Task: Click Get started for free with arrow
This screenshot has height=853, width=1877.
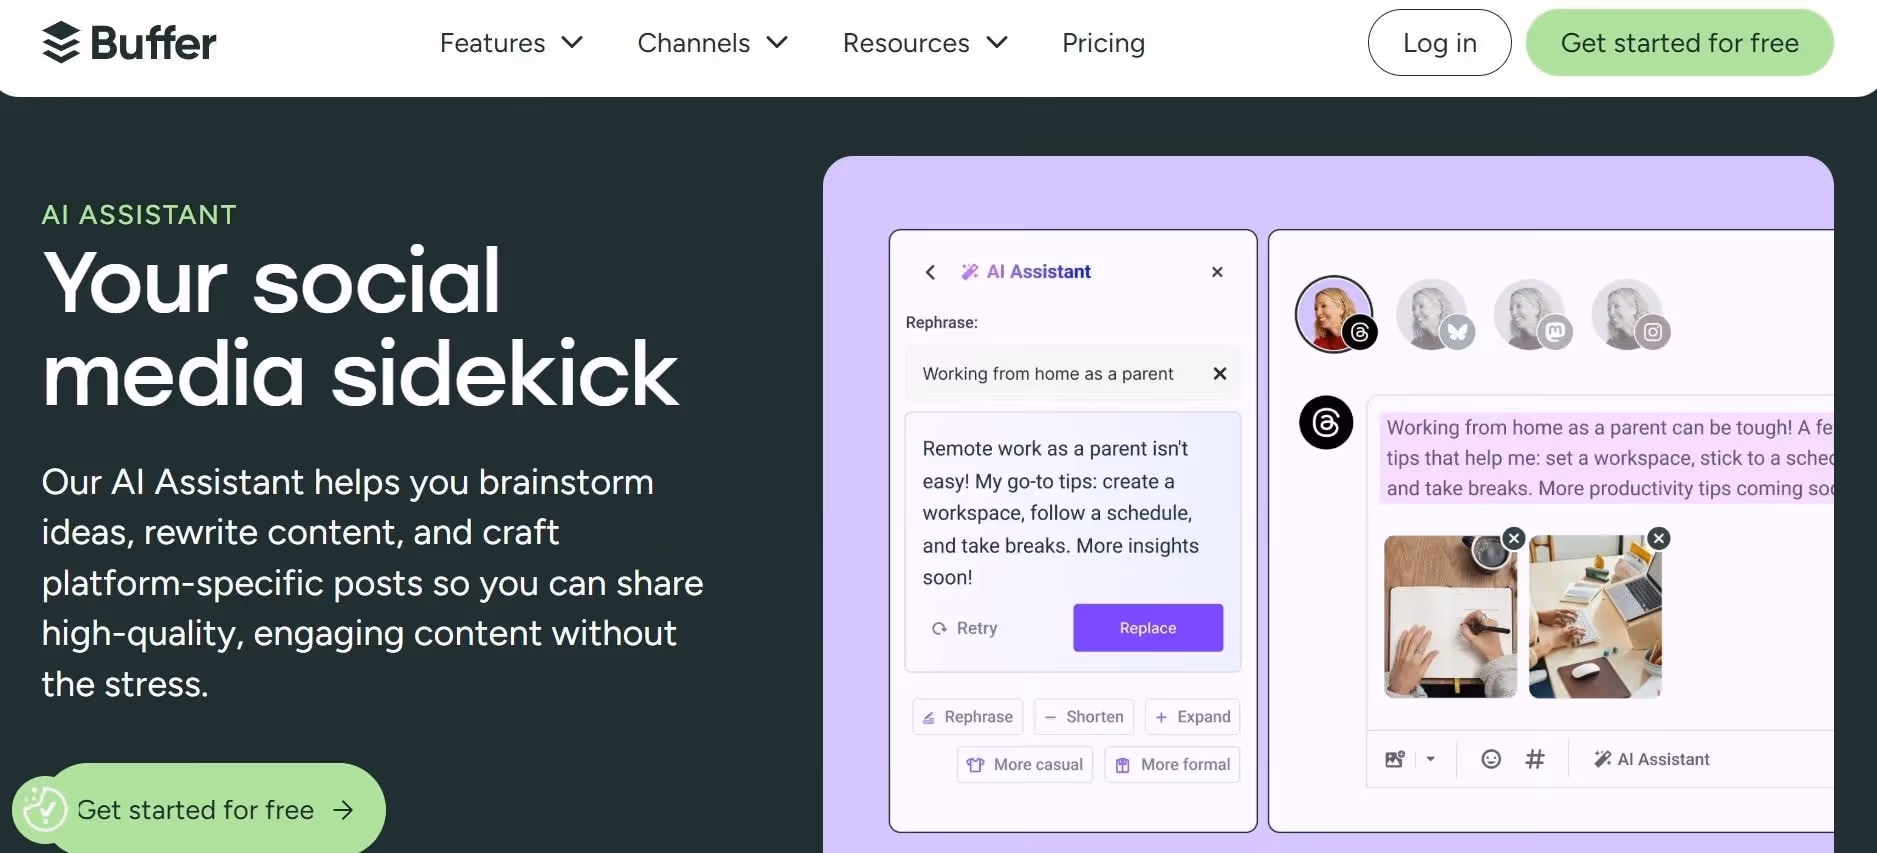Action: point(215,809)
